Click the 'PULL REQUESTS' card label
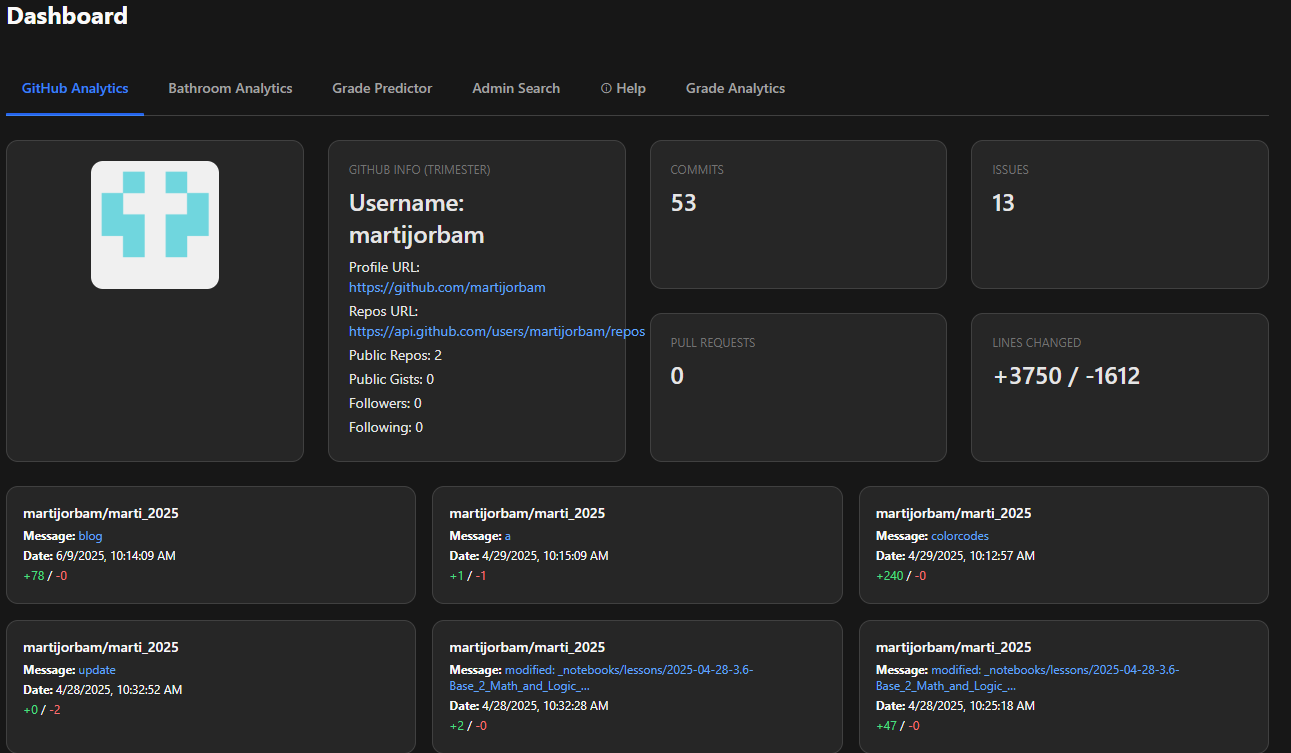1291x753 pixels. click(713, 343)
